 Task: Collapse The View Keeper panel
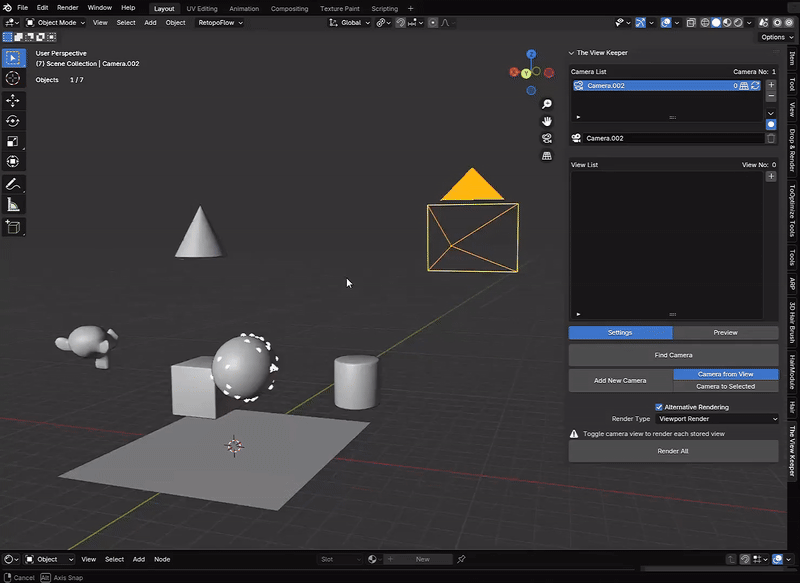pos(571,53)
